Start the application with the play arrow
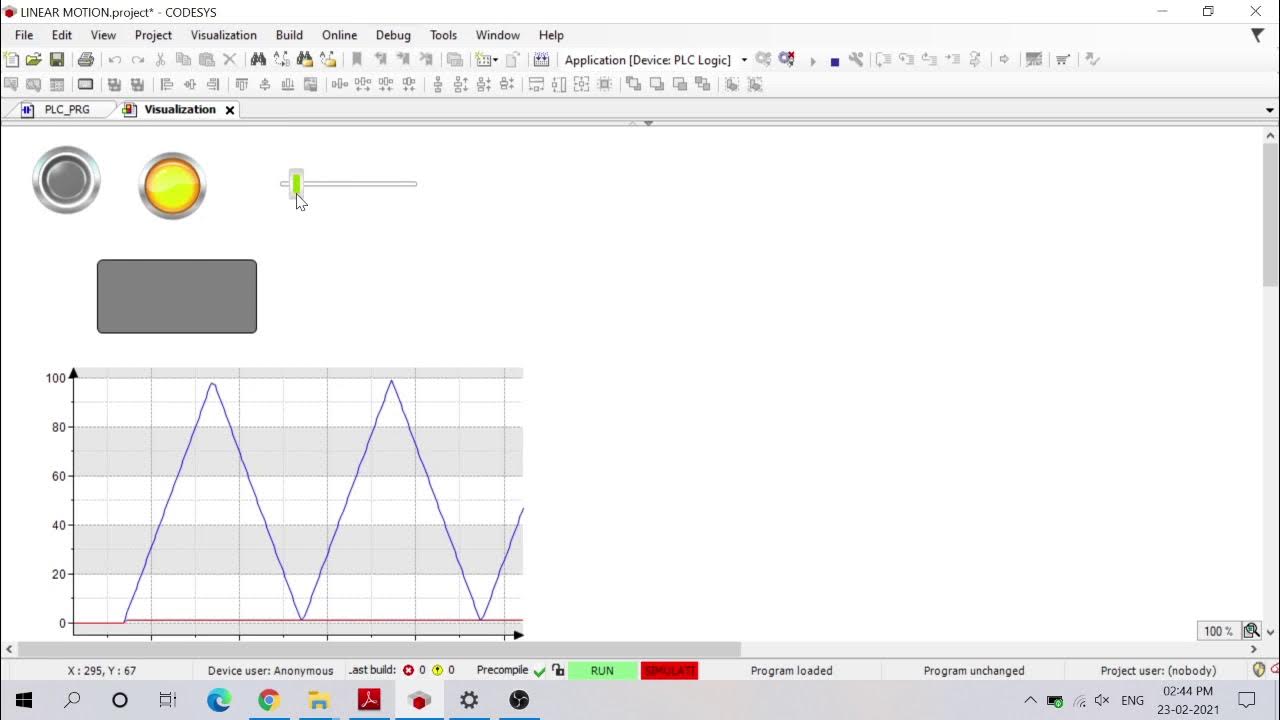The width and height of the screenshot is (1280, 720). [x=812, y=61]
